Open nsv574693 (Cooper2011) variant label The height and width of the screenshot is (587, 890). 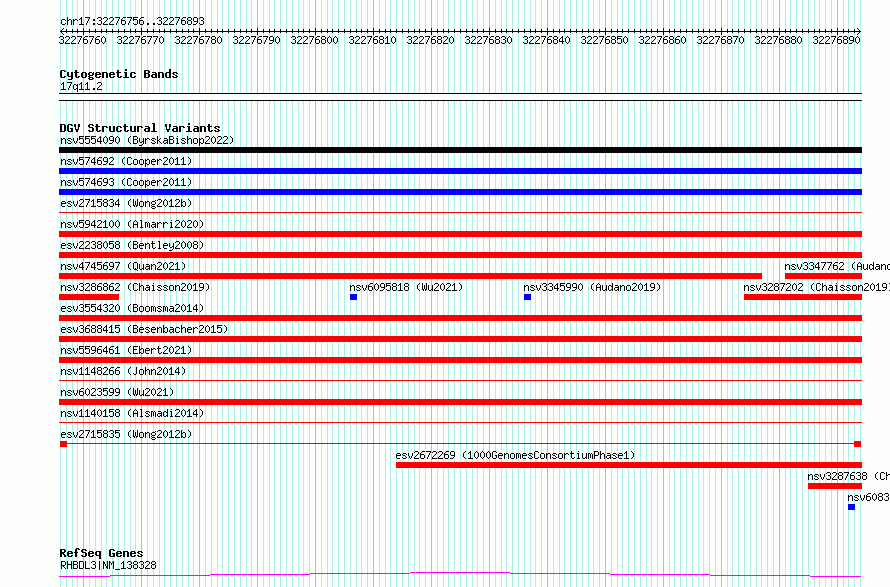(126, 182)
